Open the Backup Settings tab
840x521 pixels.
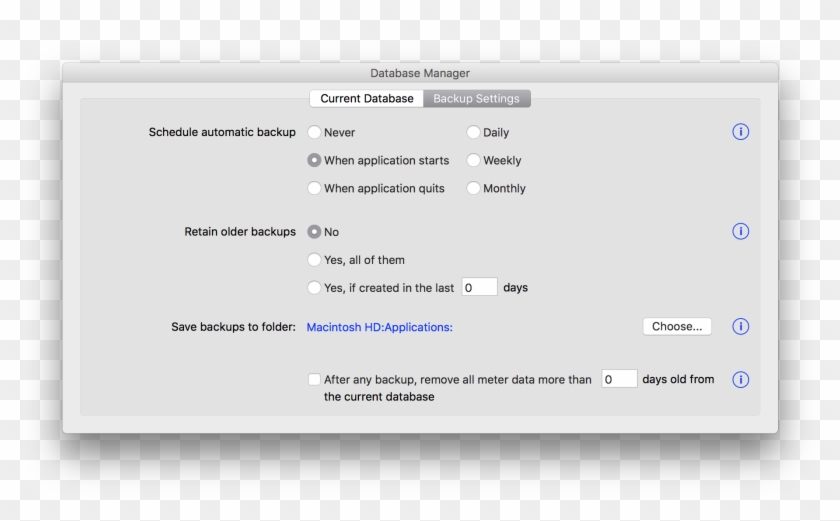476,99
